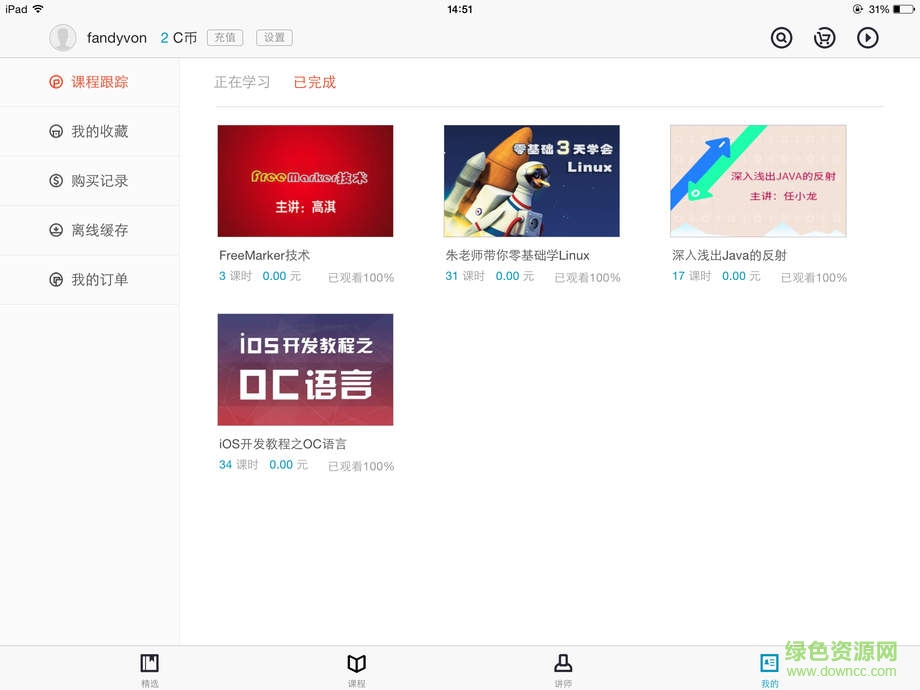Open the 精选 tab in bottom bar
920x690 pixels.
click(x=150, y=668)
